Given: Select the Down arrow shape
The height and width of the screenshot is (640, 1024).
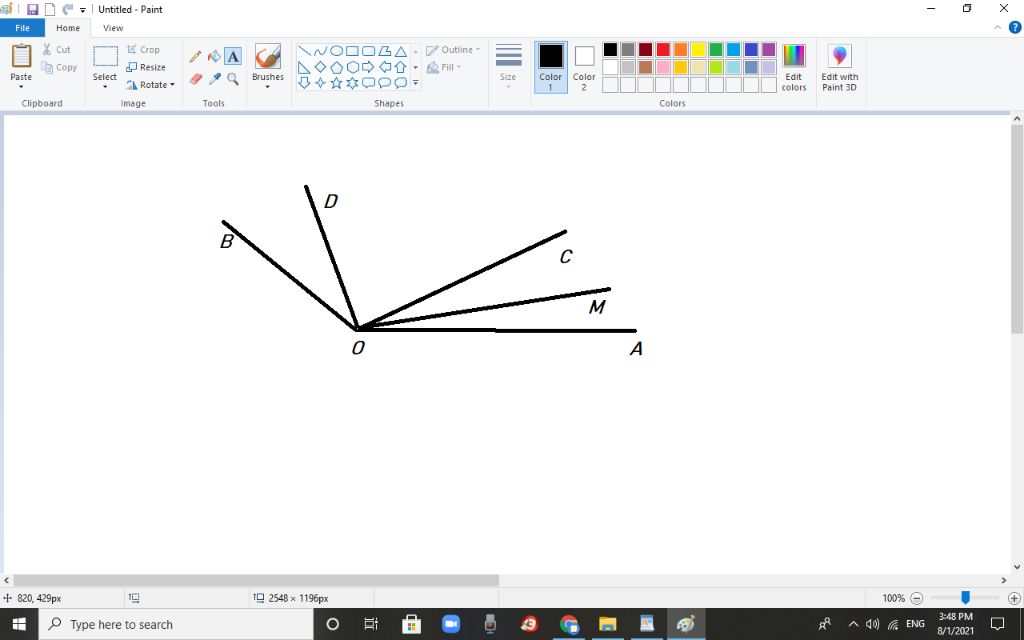Looking at the screenshot, I should [x=304, y=83].
